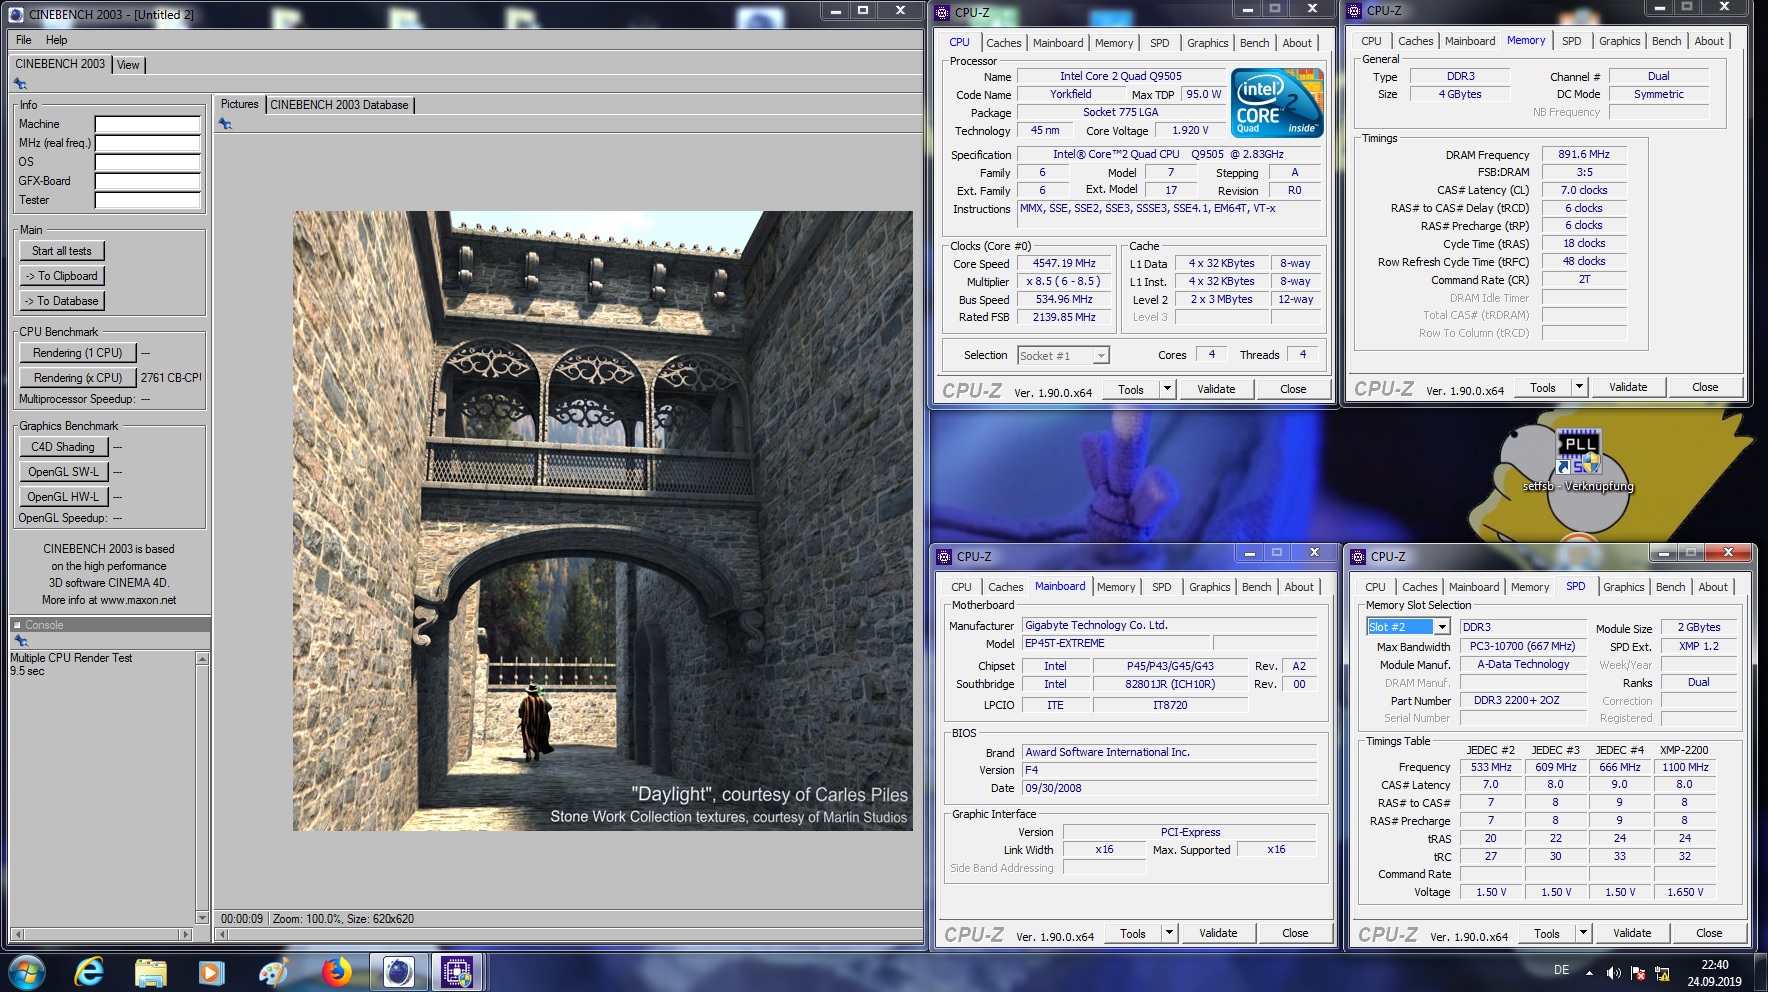Click the DE language indicator
1768x992 pixels.
pyautogui.click(x=1561, y=970)
